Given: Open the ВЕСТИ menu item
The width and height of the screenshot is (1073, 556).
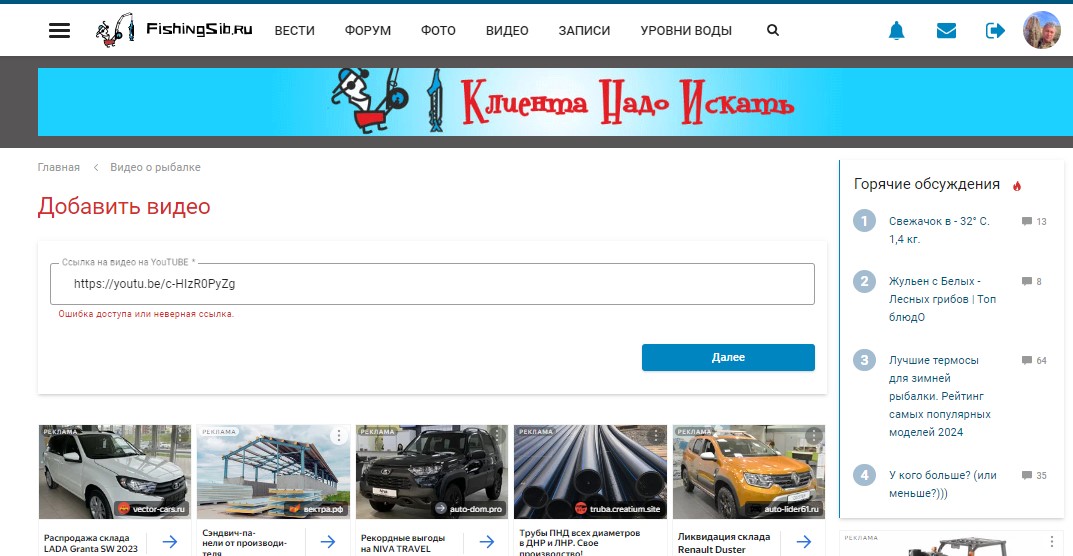Looking at the screenshot, I should point(294,31).
